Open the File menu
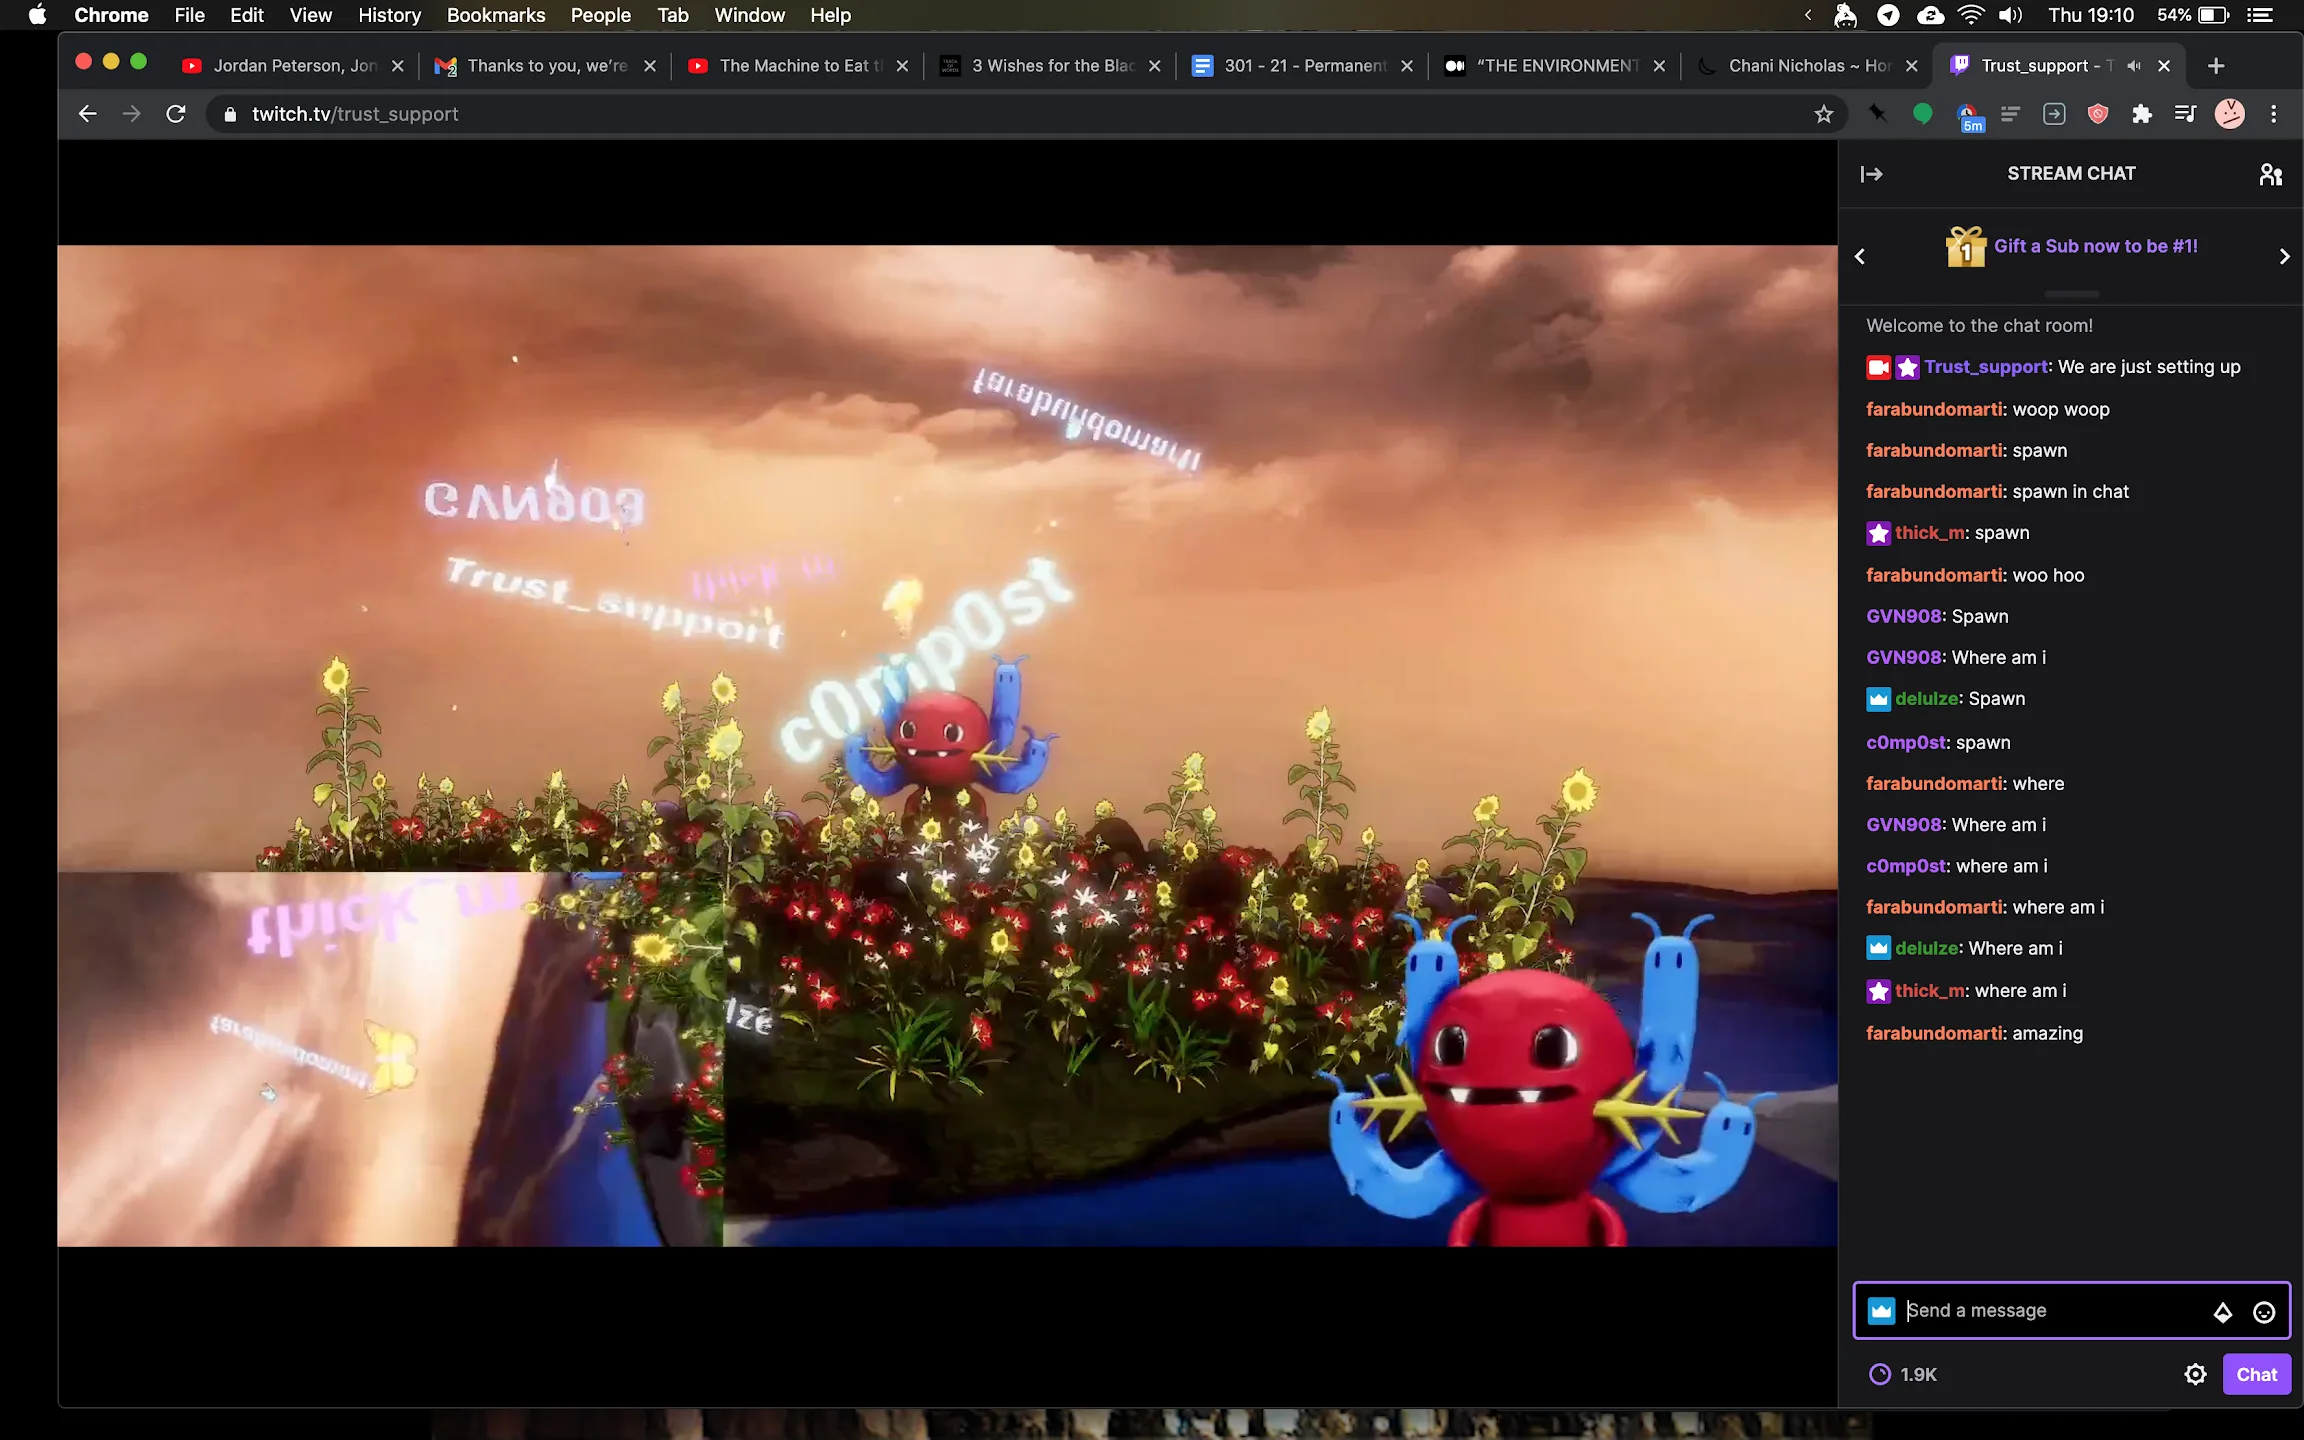The image size is (2304, 1440). coord(189,15)
